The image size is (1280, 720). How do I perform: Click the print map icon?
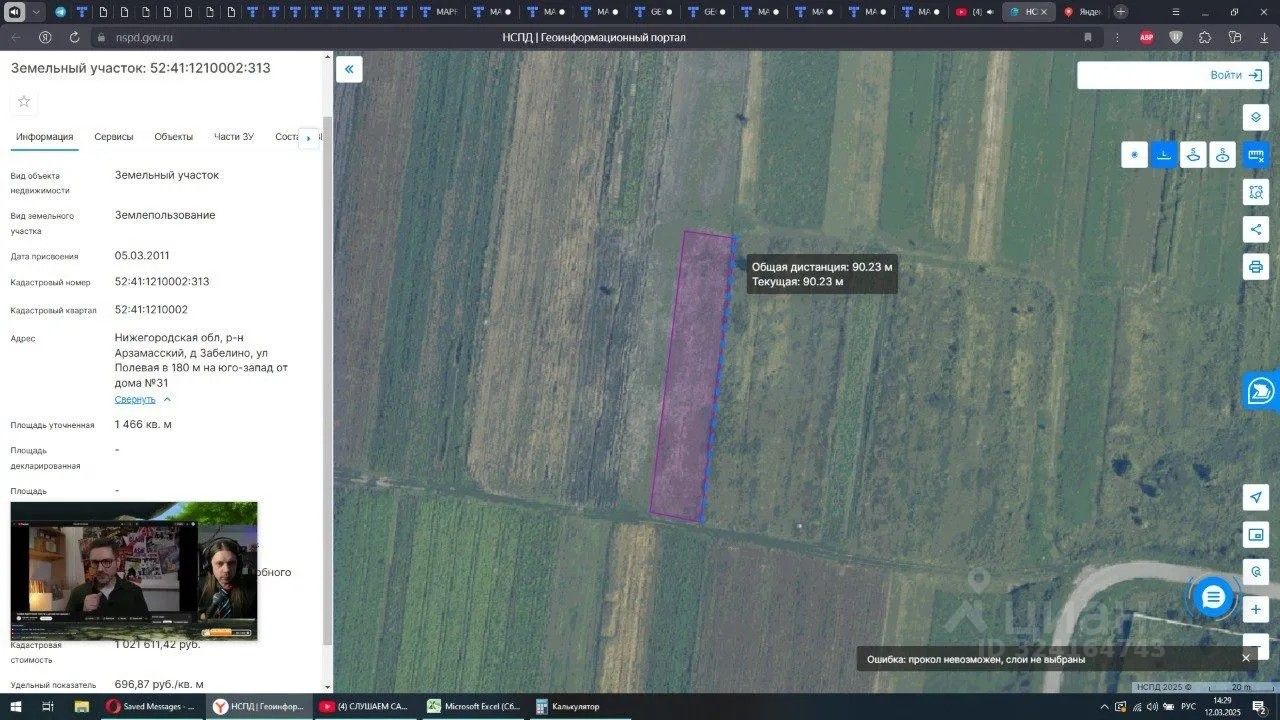[x=1256, y=266]
